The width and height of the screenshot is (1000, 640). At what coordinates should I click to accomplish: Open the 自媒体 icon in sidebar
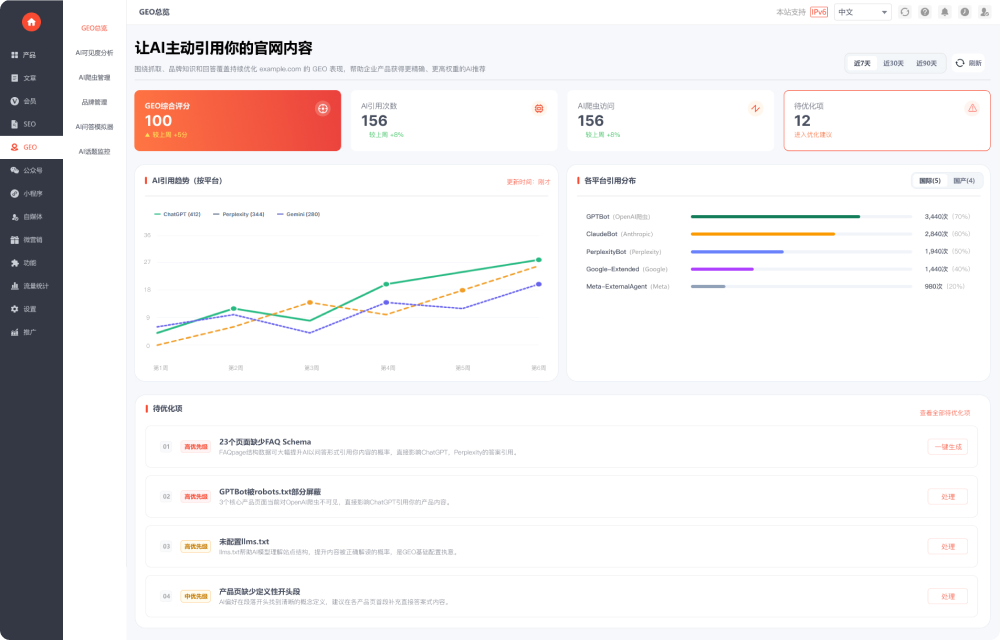pos(15,217)
